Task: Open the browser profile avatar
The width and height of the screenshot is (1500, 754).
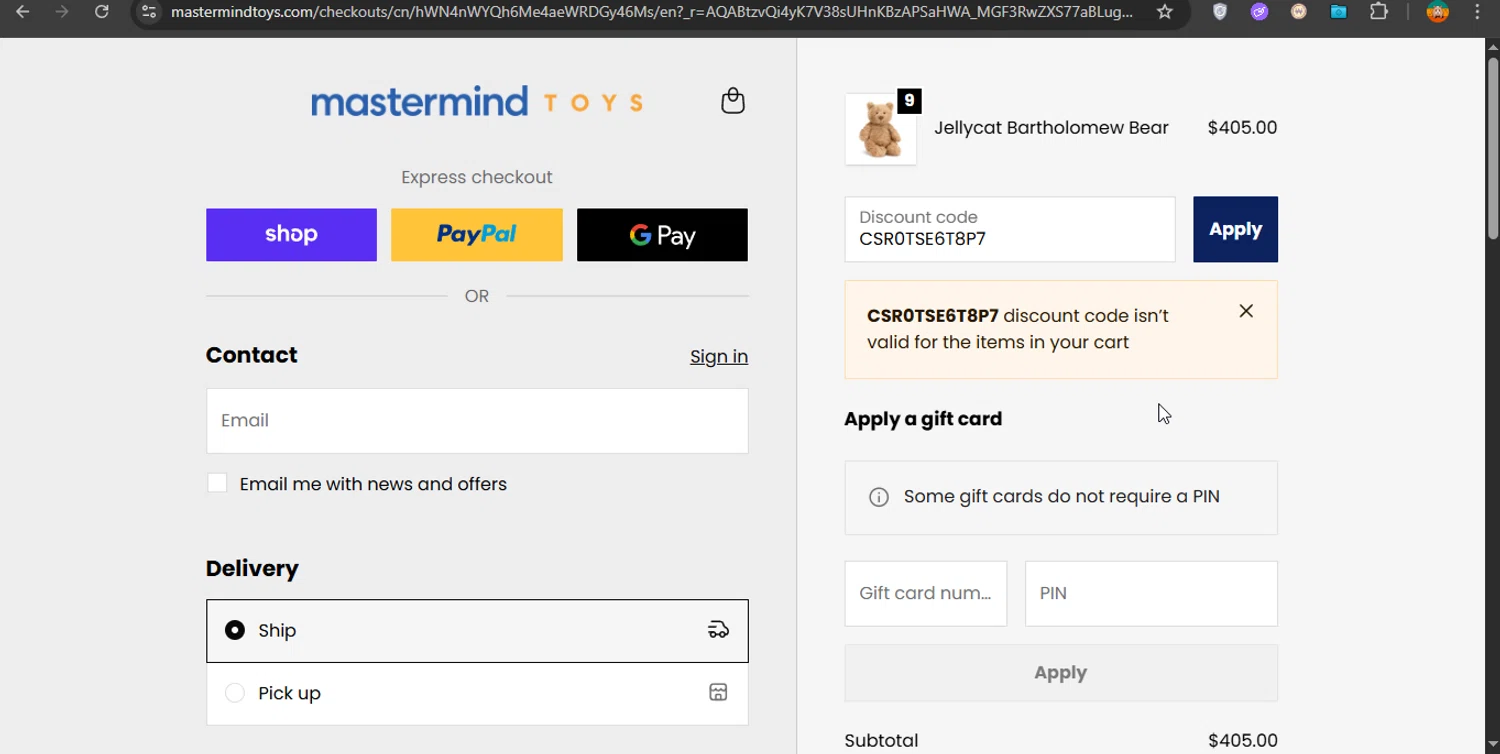Action: pos(1437,12)
